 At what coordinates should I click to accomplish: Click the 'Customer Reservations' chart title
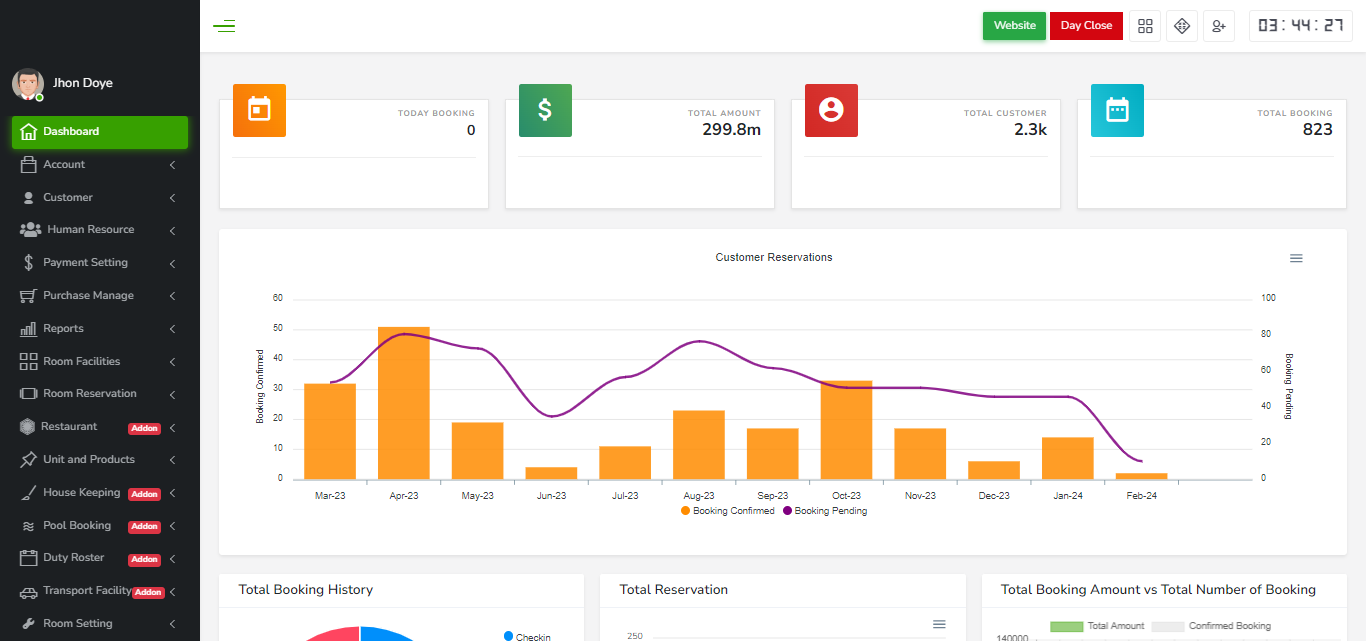774,258
